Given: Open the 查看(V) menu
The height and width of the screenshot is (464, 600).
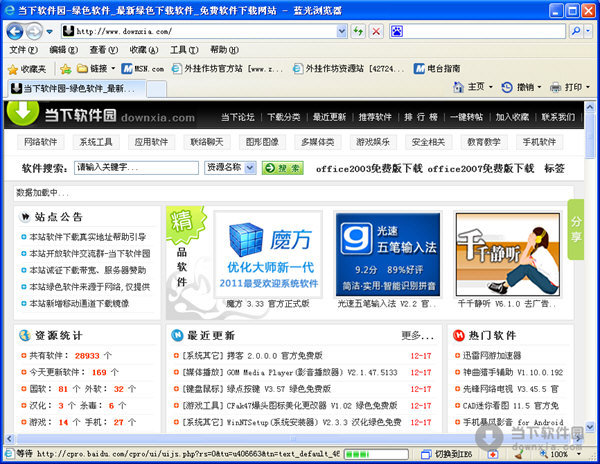Looking at the screenshot, I should [104, 50].
